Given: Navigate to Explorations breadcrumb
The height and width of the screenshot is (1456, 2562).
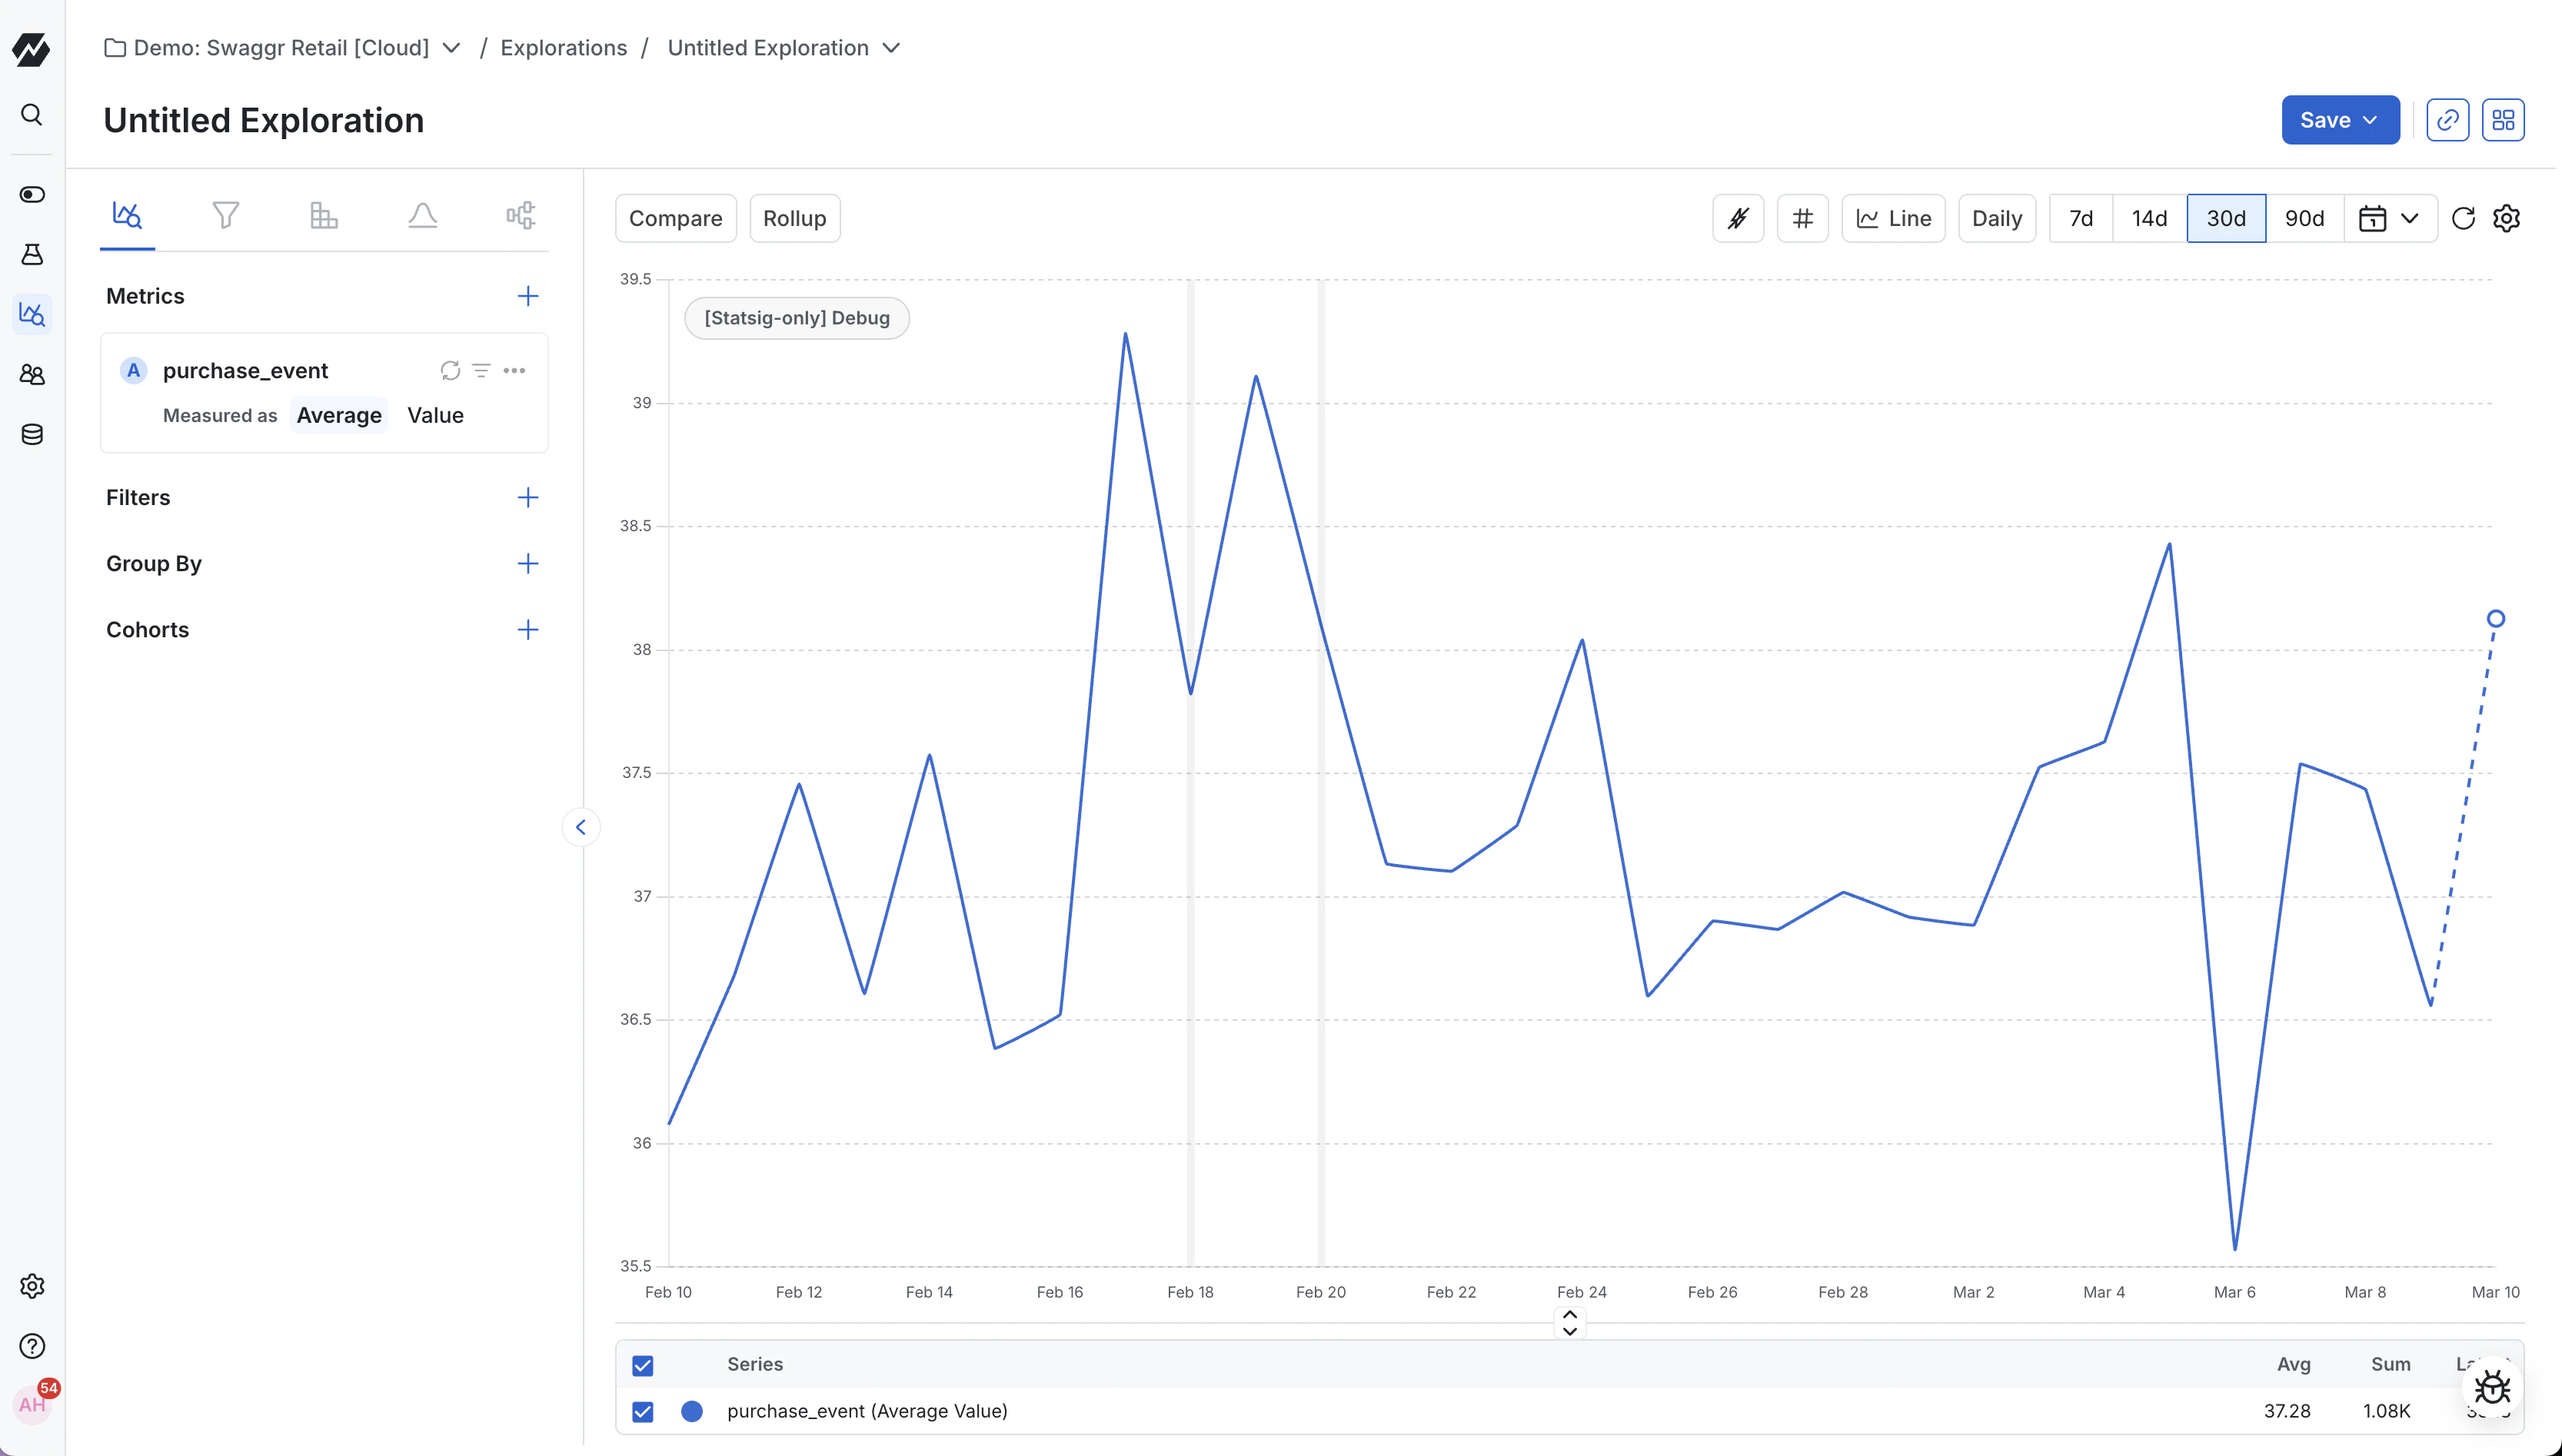Looking at the screenshot, I should [x=563, y=47].
